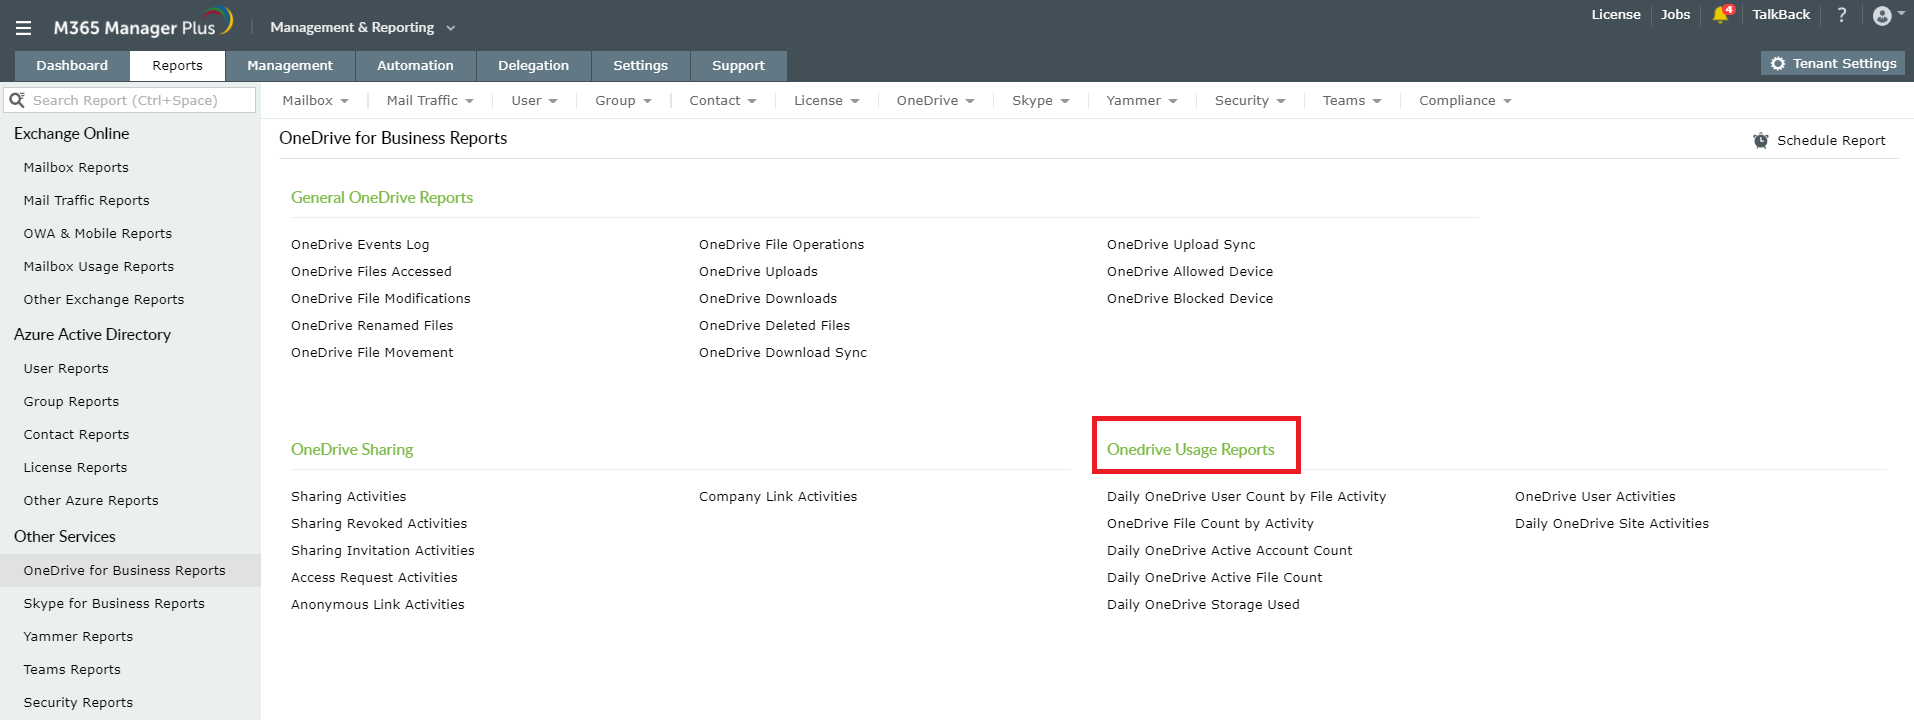Open the help question mark icon
This screenshot has height=720, width=1914.
[x=1842, y=15]
